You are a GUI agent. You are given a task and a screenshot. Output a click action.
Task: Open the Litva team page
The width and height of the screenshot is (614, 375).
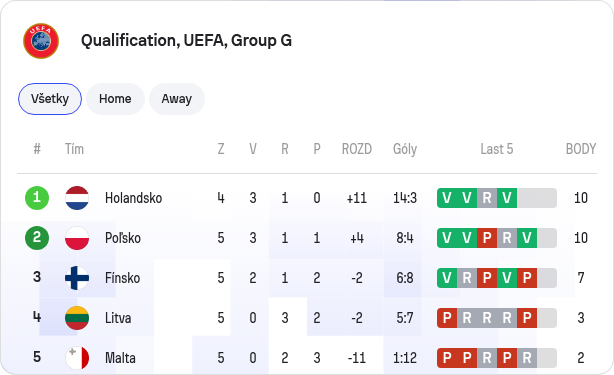pyautogui.click(x=118, y=318)
